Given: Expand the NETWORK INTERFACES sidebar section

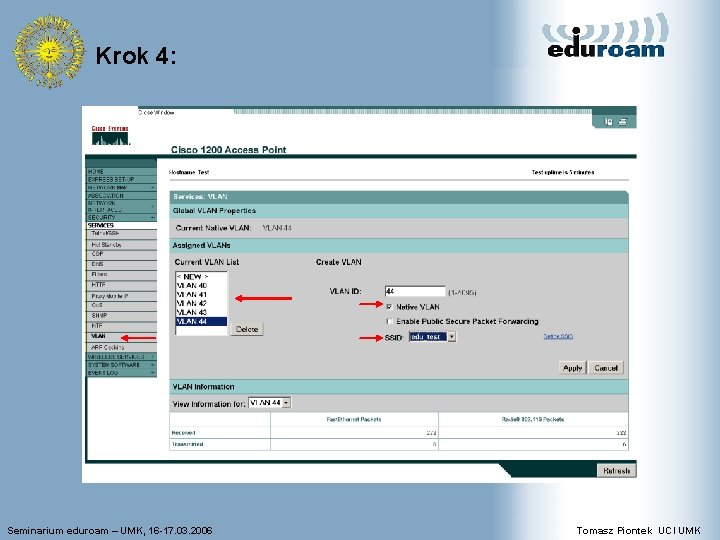Looking at the screenshot, I should coord(121,206).
